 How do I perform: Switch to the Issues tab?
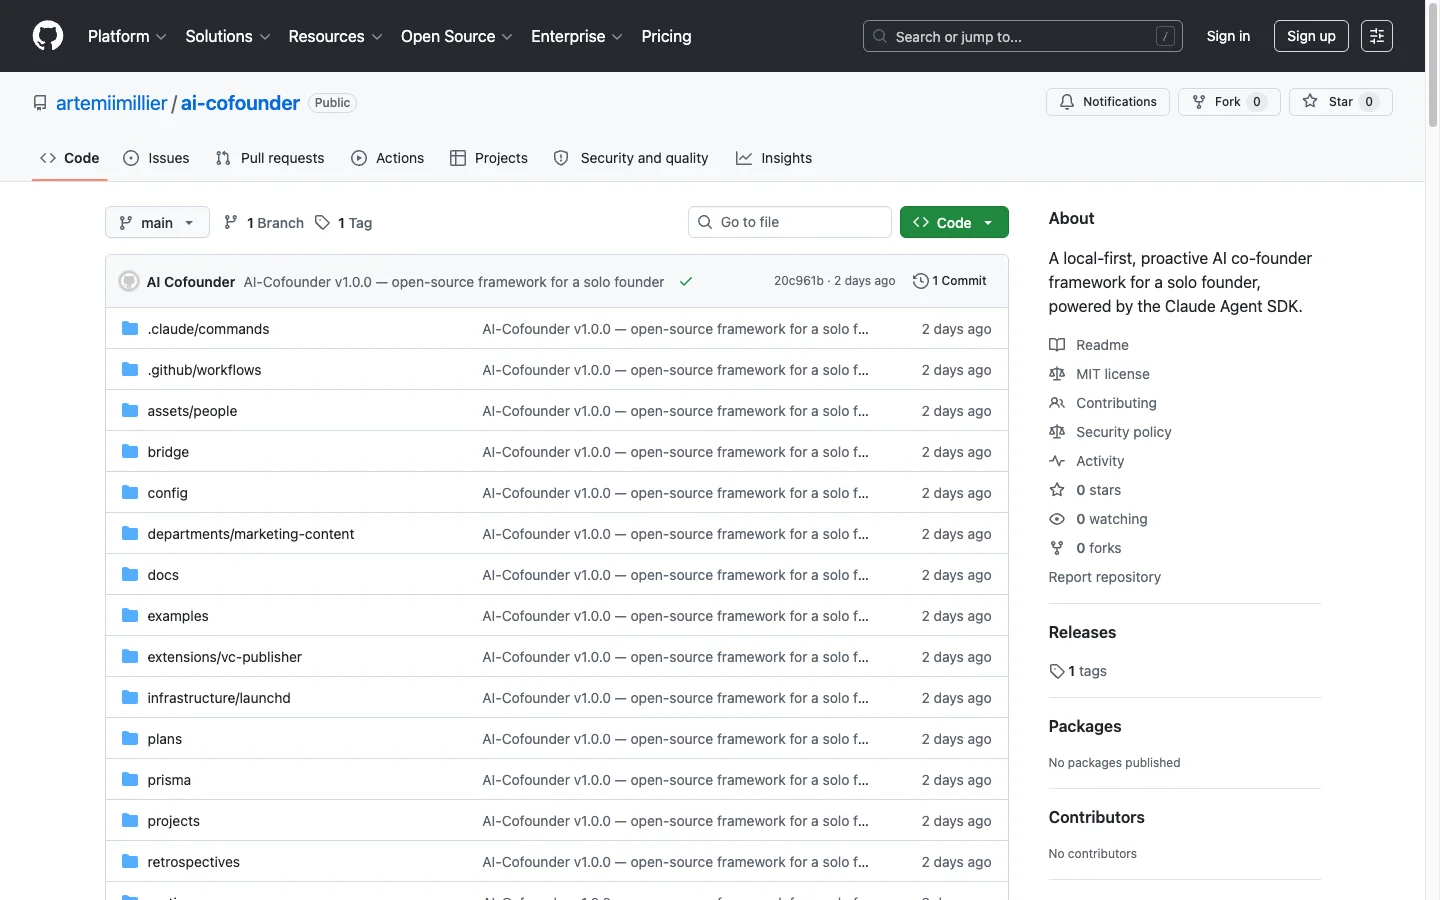[156, 158]
